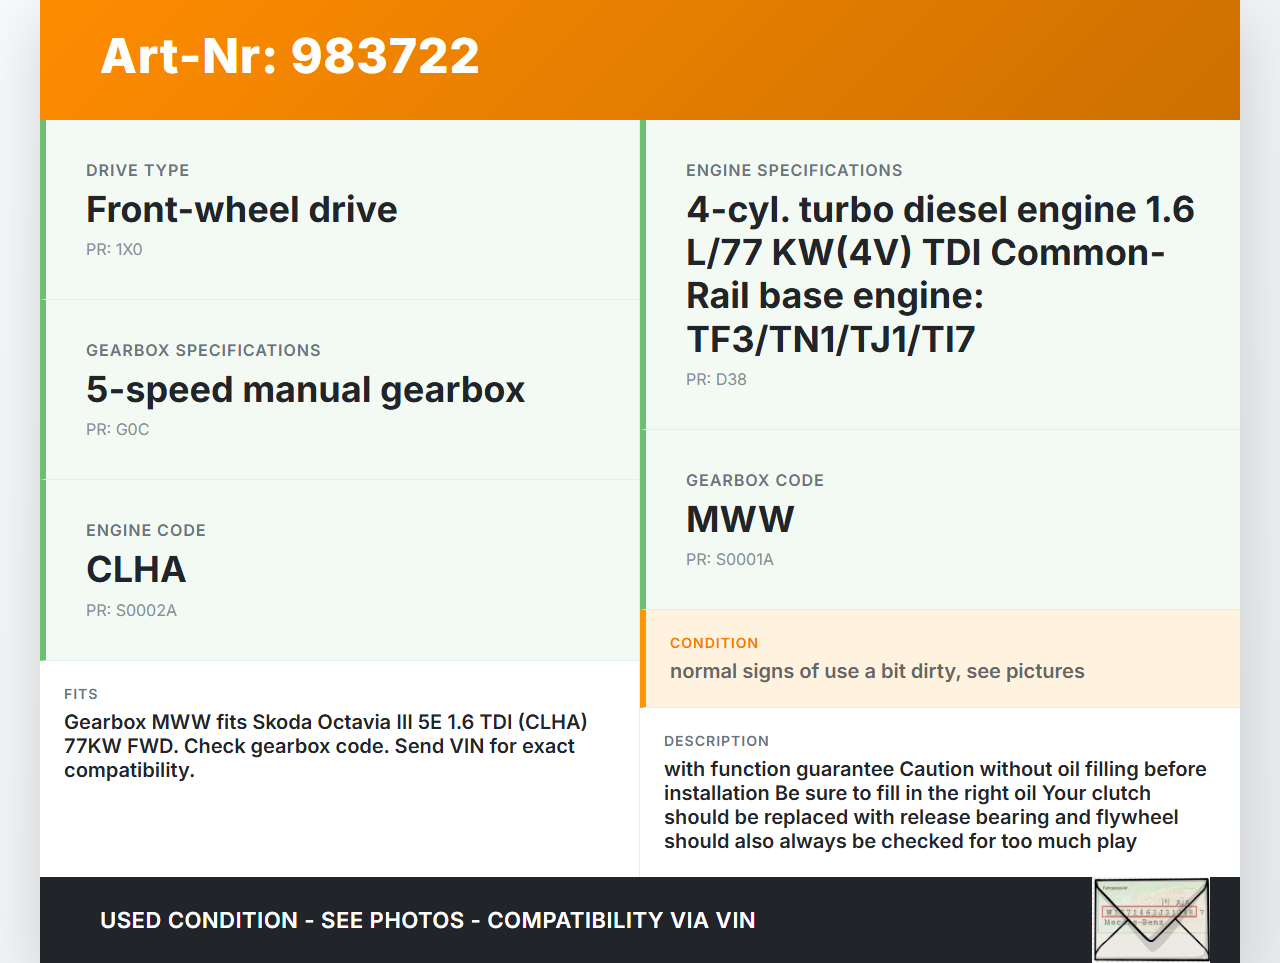Click the USED CONDITION footer banner text
1280x963 pixels.
[x=427, y=920]
